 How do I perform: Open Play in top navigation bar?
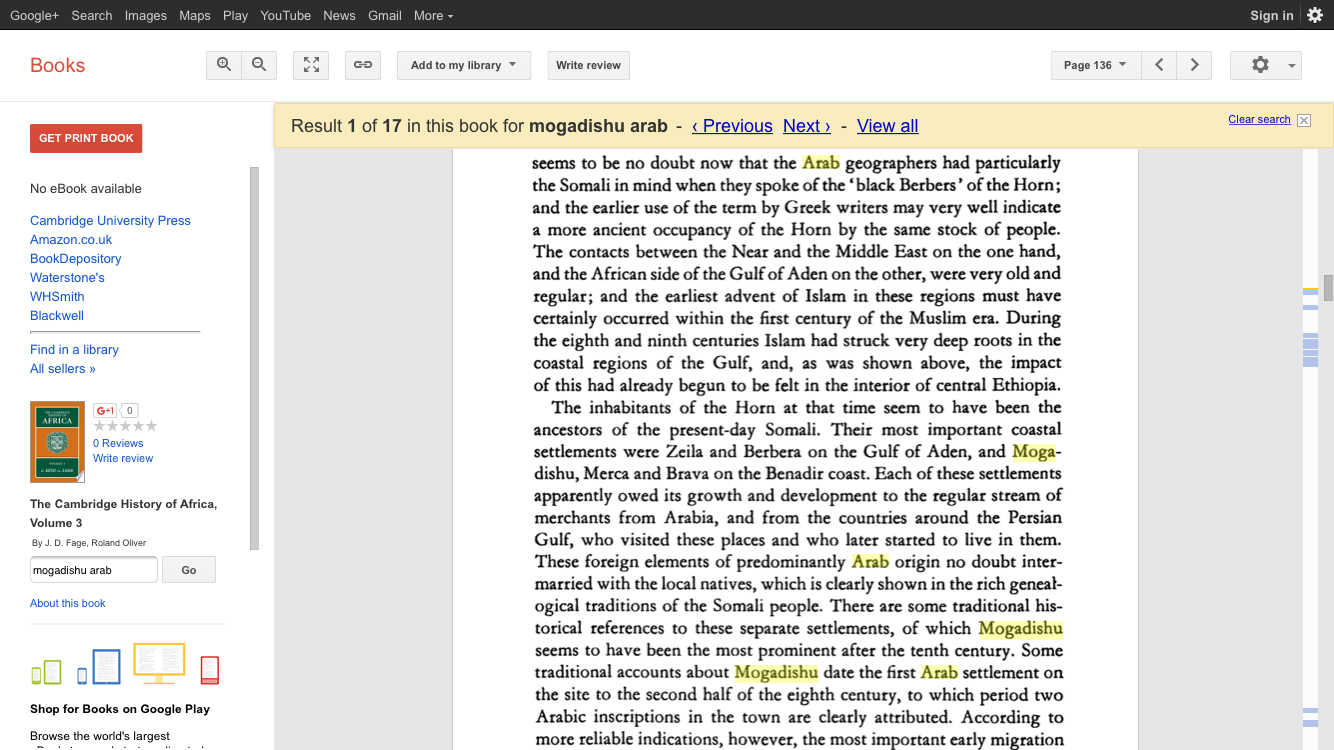point(235,15)
